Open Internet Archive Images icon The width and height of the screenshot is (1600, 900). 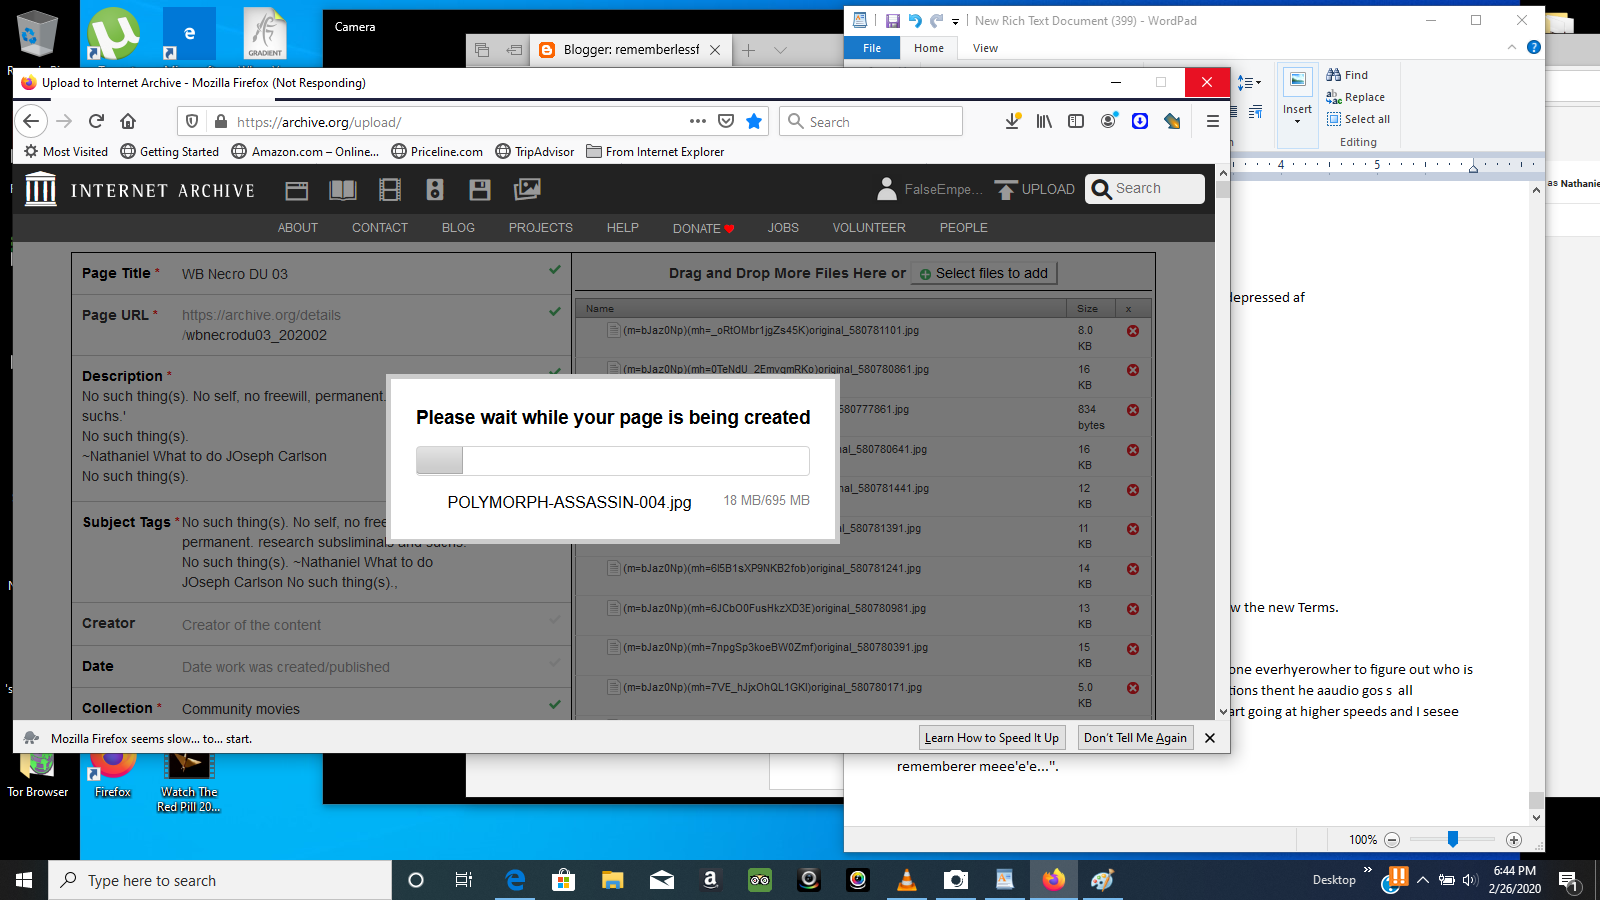[x=527, y=189]
